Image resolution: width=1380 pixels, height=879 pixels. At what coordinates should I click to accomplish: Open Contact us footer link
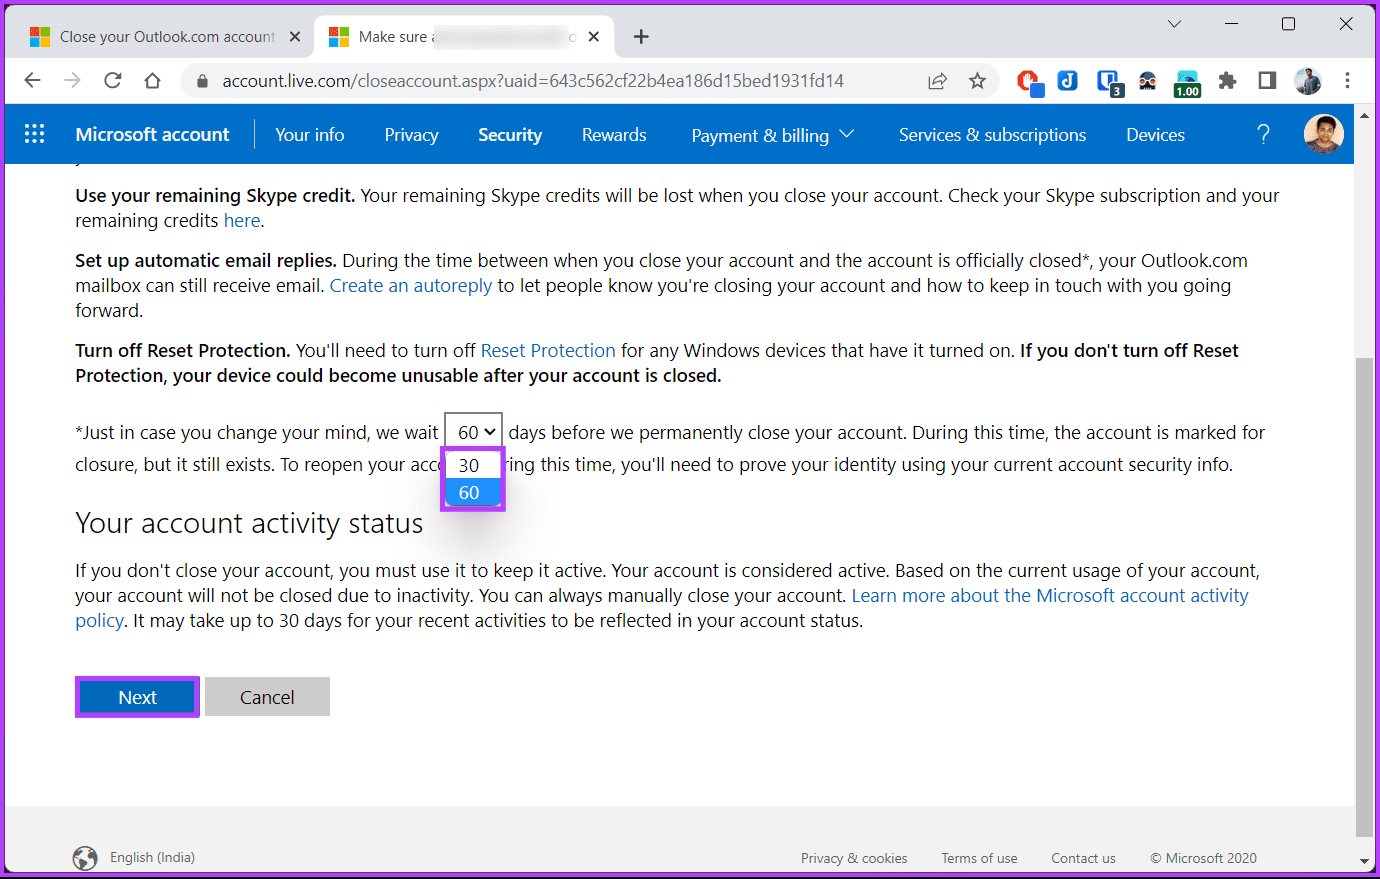1083,858
